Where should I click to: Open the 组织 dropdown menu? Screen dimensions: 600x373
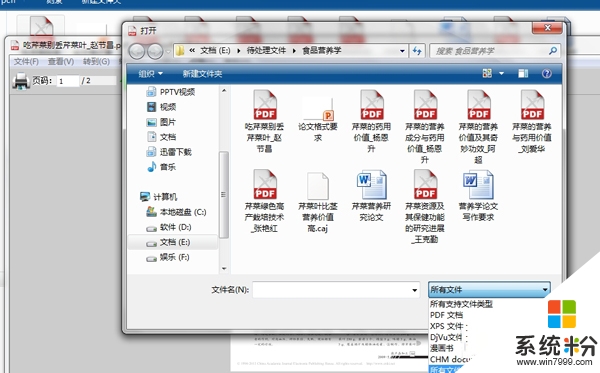click(150, 73)
